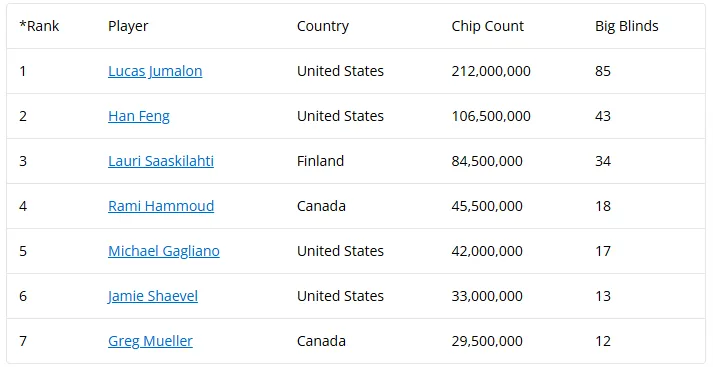Open Rami Hammoud's player page
This screenshot has width=713, height=367.
[x=161, y=206]
